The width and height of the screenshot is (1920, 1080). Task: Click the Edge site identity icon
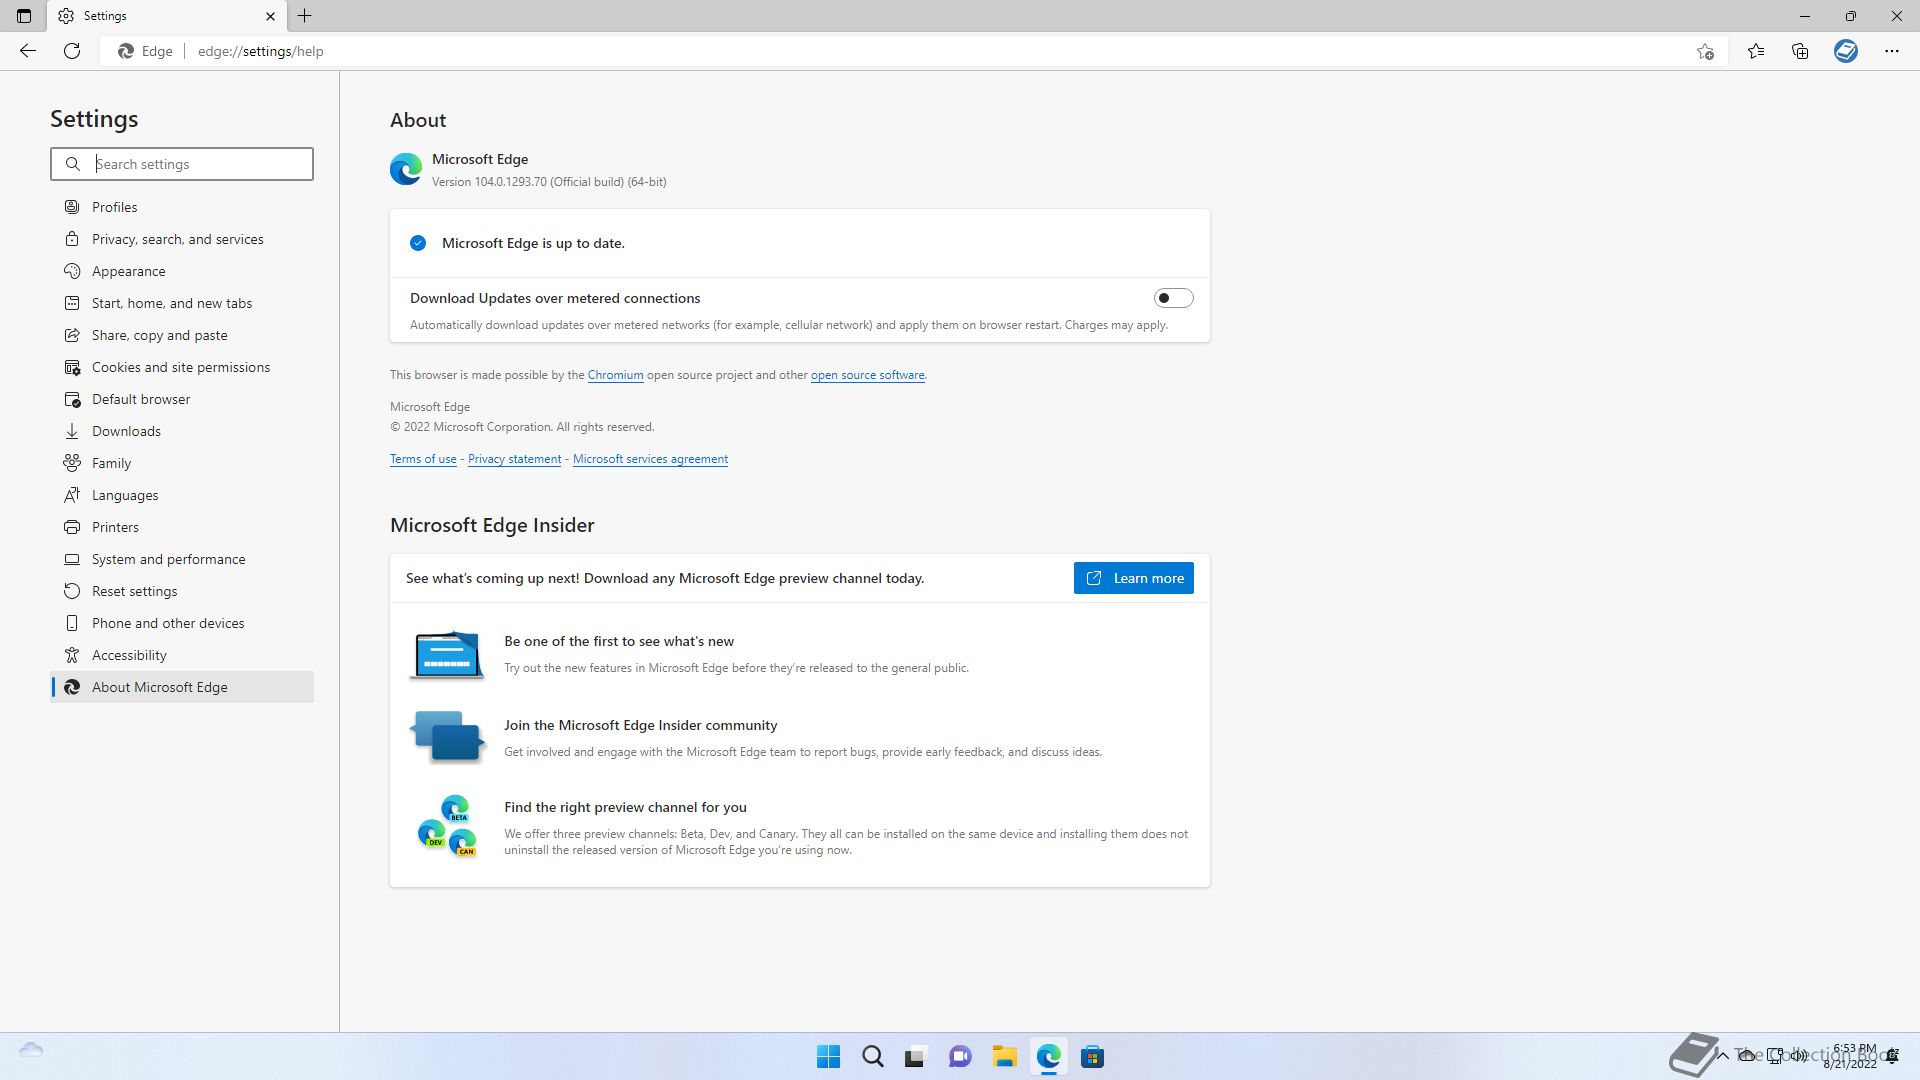(126, 51)
